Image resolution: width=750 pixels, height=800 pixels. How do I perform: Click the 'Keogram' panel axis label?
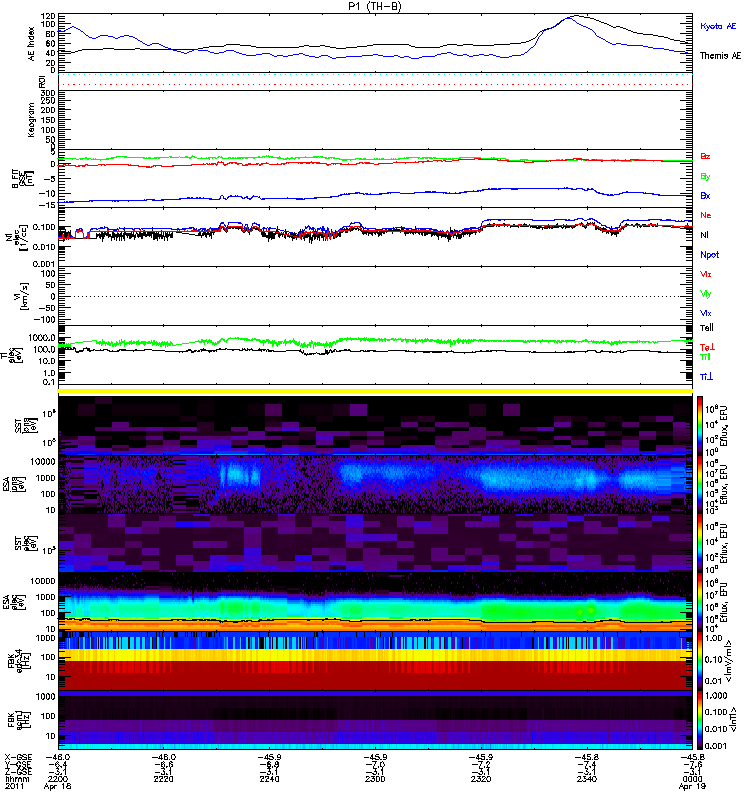point(32,119)
